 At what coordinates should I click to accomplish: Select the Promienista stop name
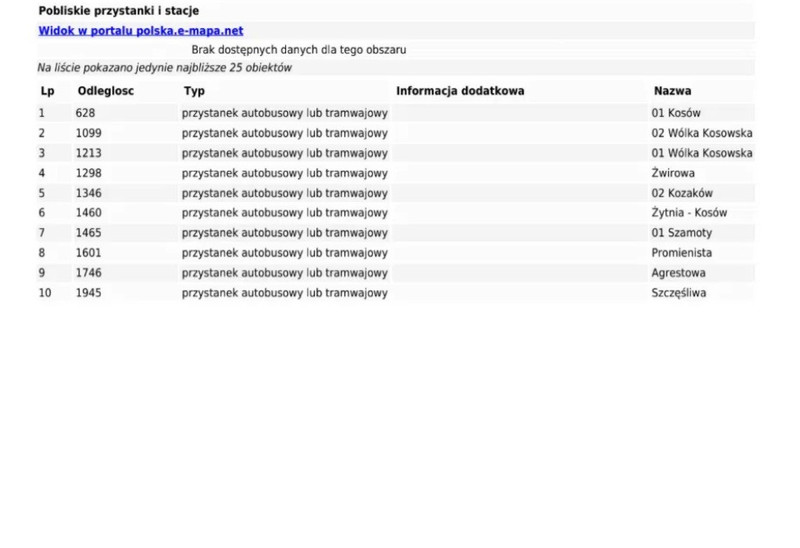682,253
